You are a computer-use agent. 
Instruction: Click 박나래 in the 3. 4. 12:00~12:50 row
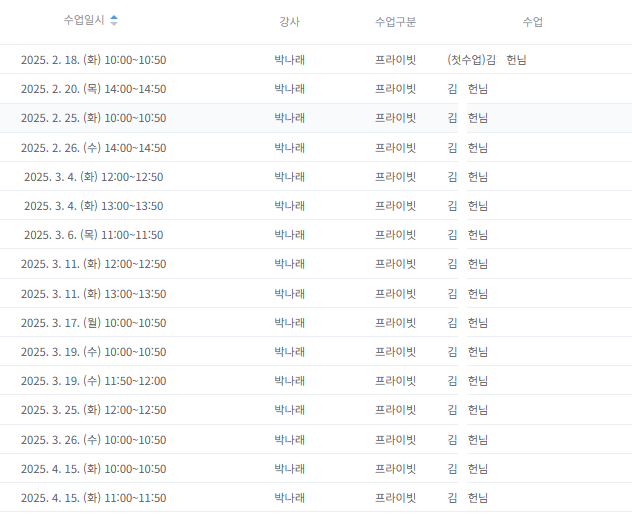289,177
